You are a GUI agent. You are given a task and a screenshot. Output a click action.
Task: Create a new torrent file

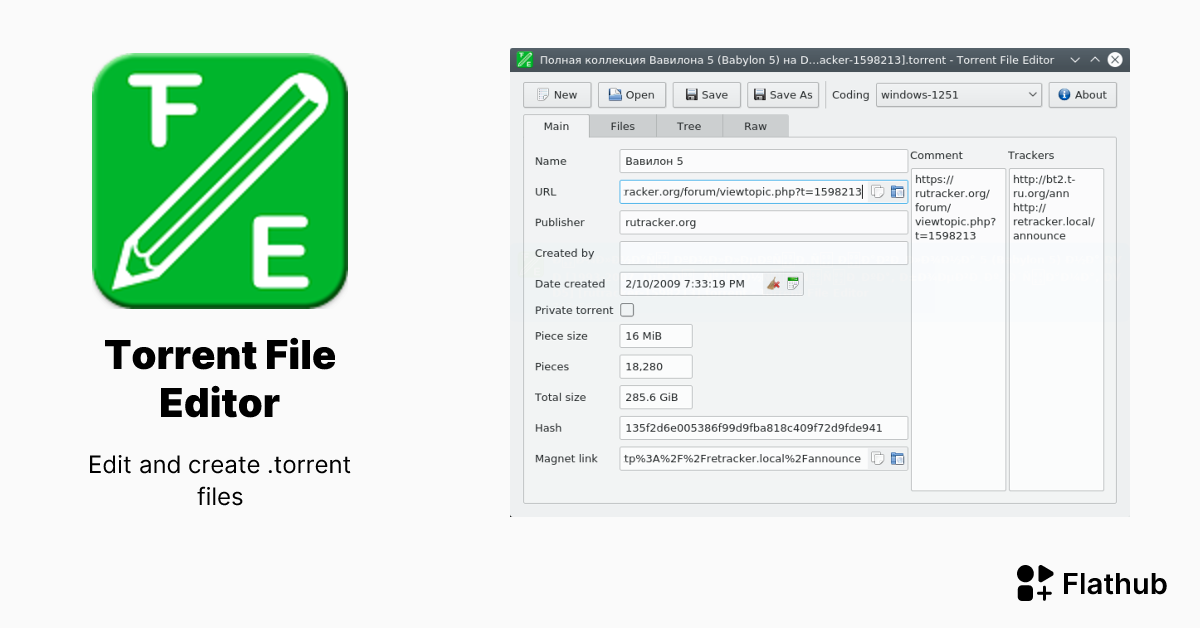557,94
